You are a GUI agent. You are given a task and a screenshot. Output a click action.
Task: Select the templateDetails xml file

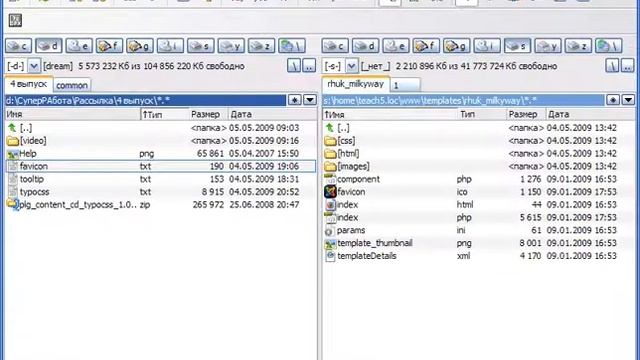coord(478,256)
